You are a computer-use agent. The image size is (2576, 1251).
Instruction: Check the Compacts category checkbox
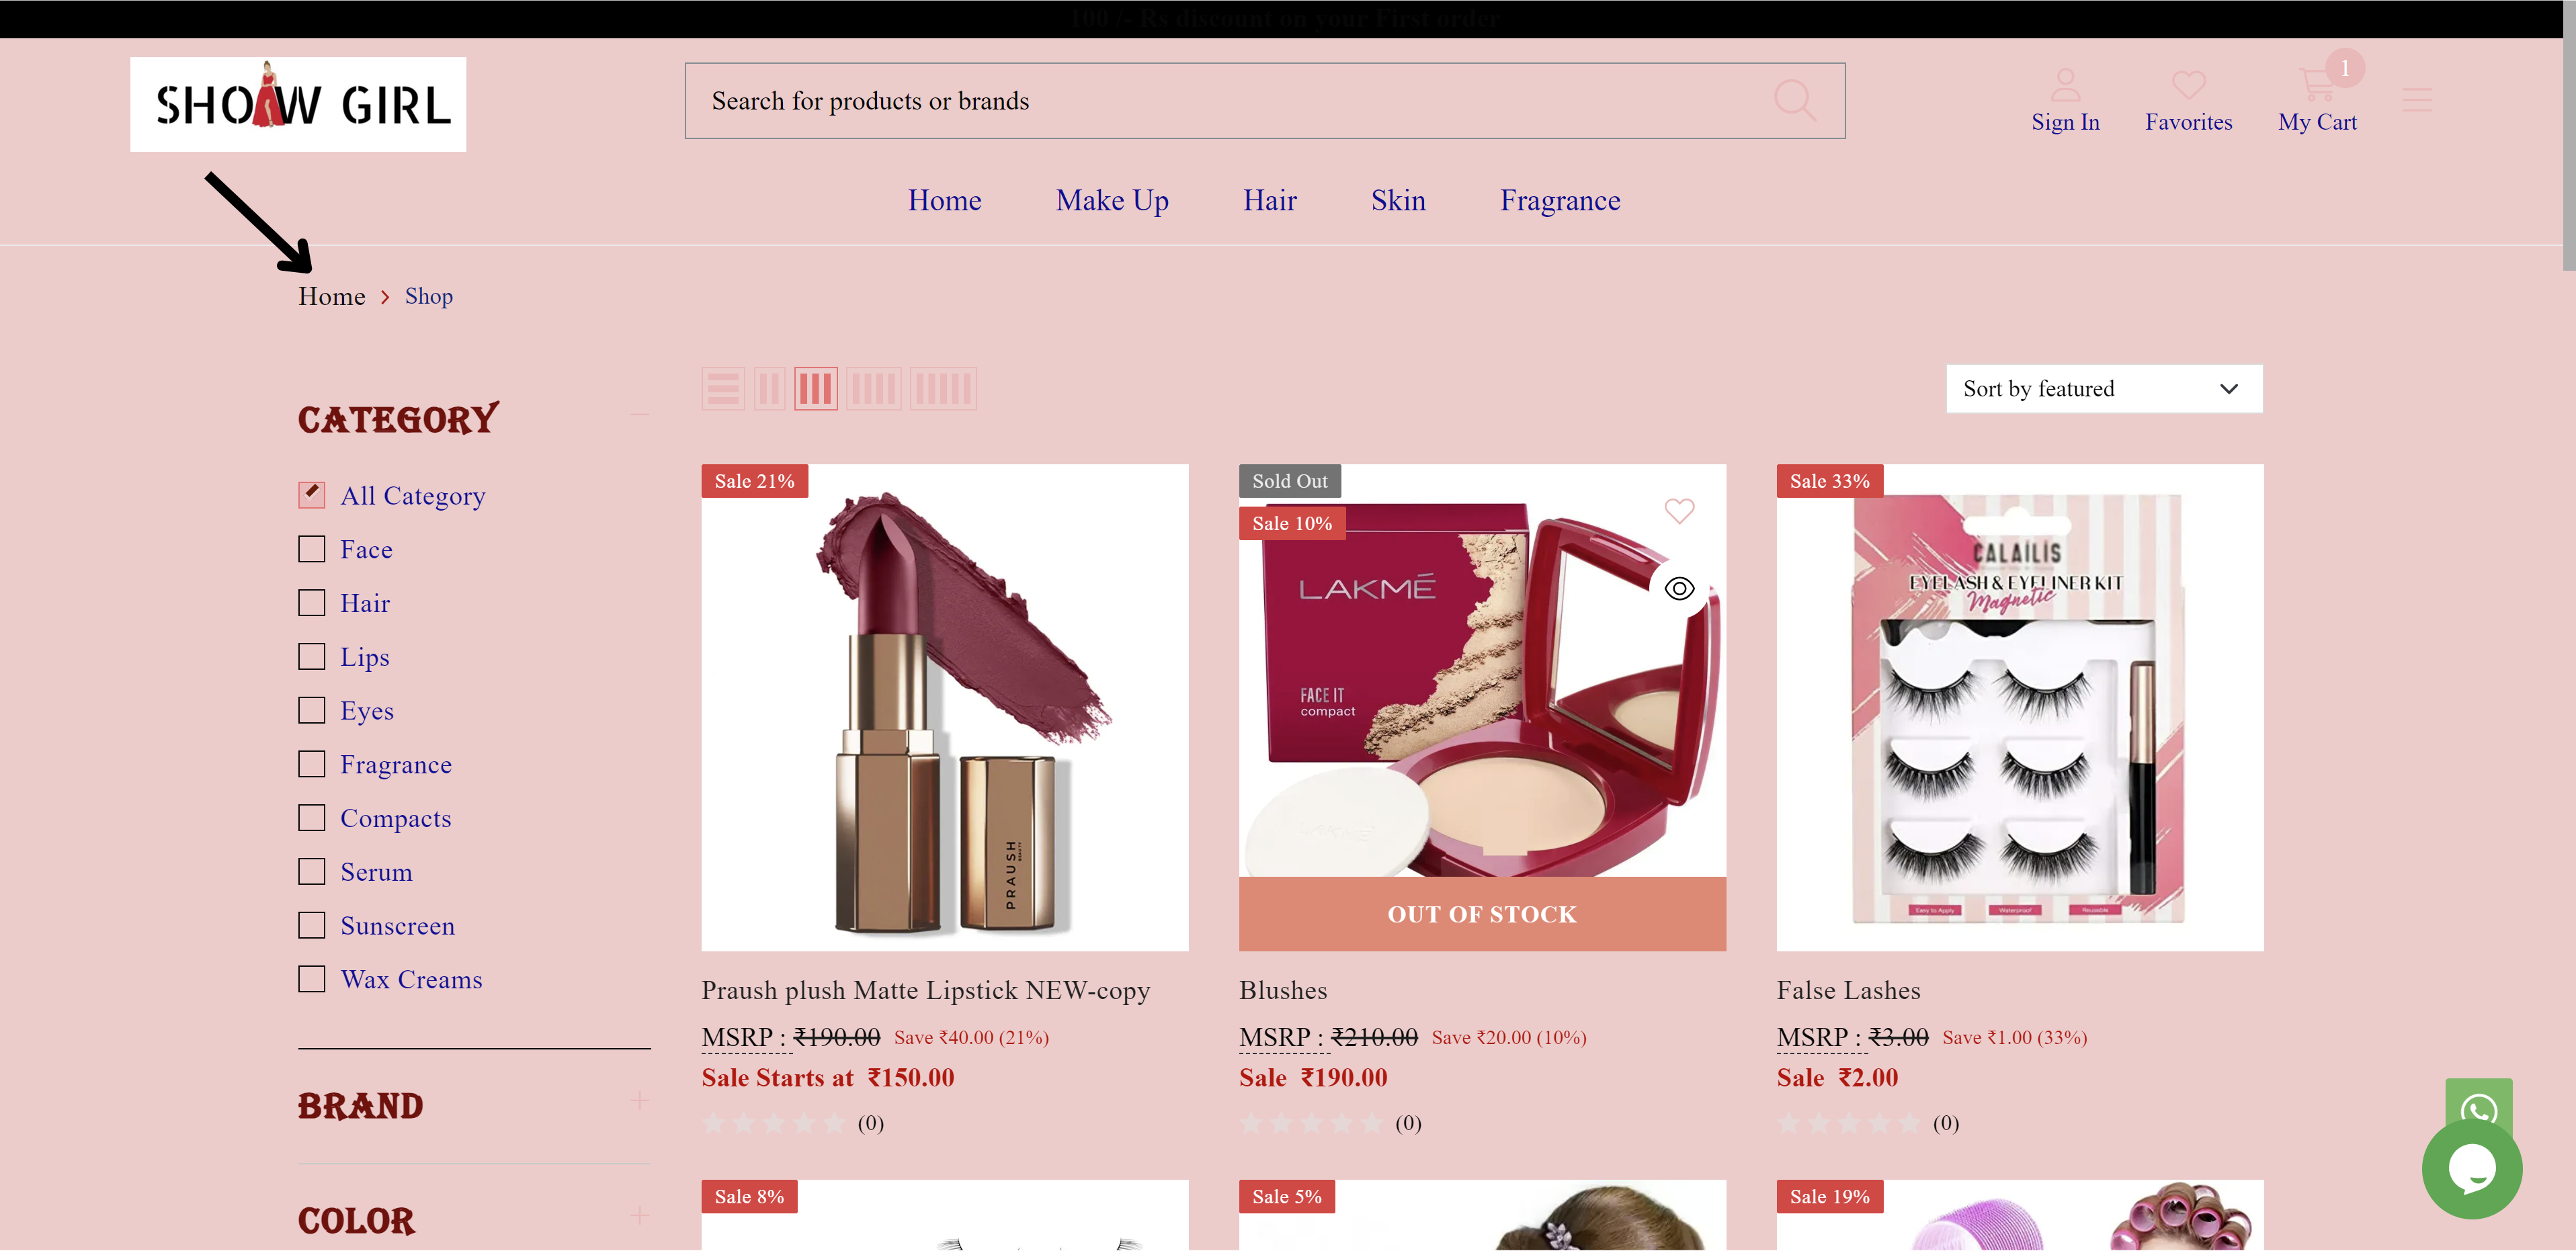311,818
